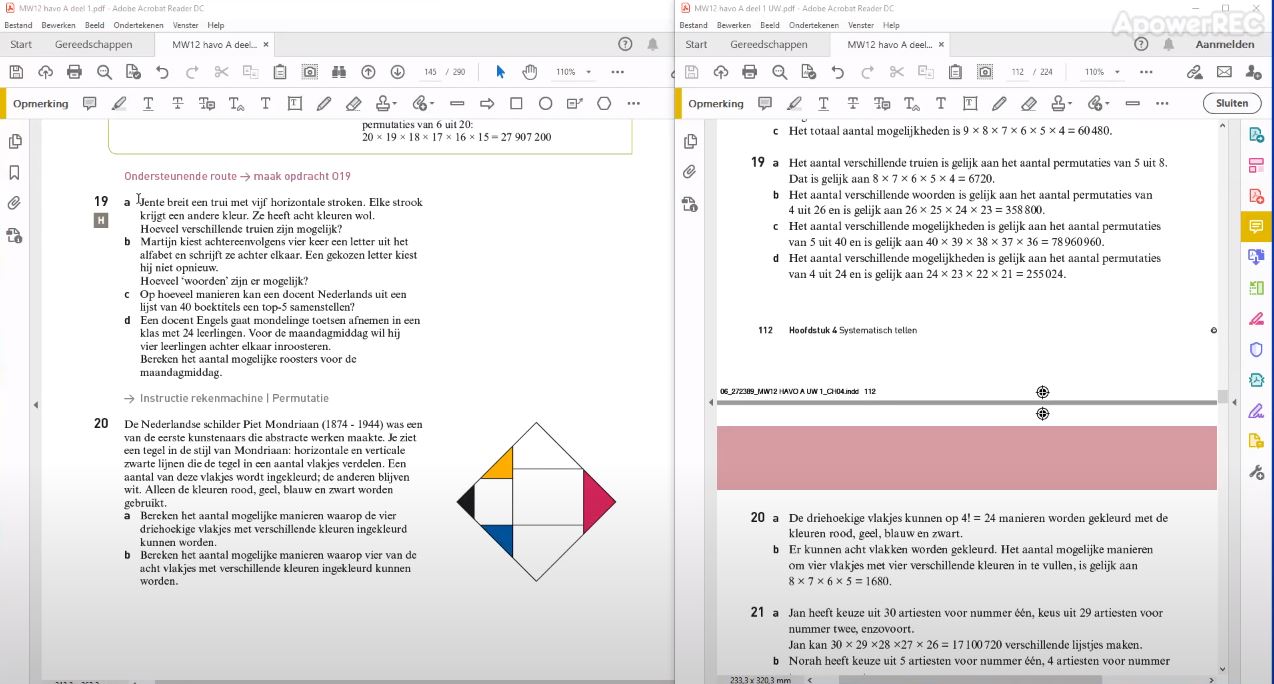The width and height of the screenshot is (1274, 684).
Task: Click the Print icon in left window
Action: point(74,72)
